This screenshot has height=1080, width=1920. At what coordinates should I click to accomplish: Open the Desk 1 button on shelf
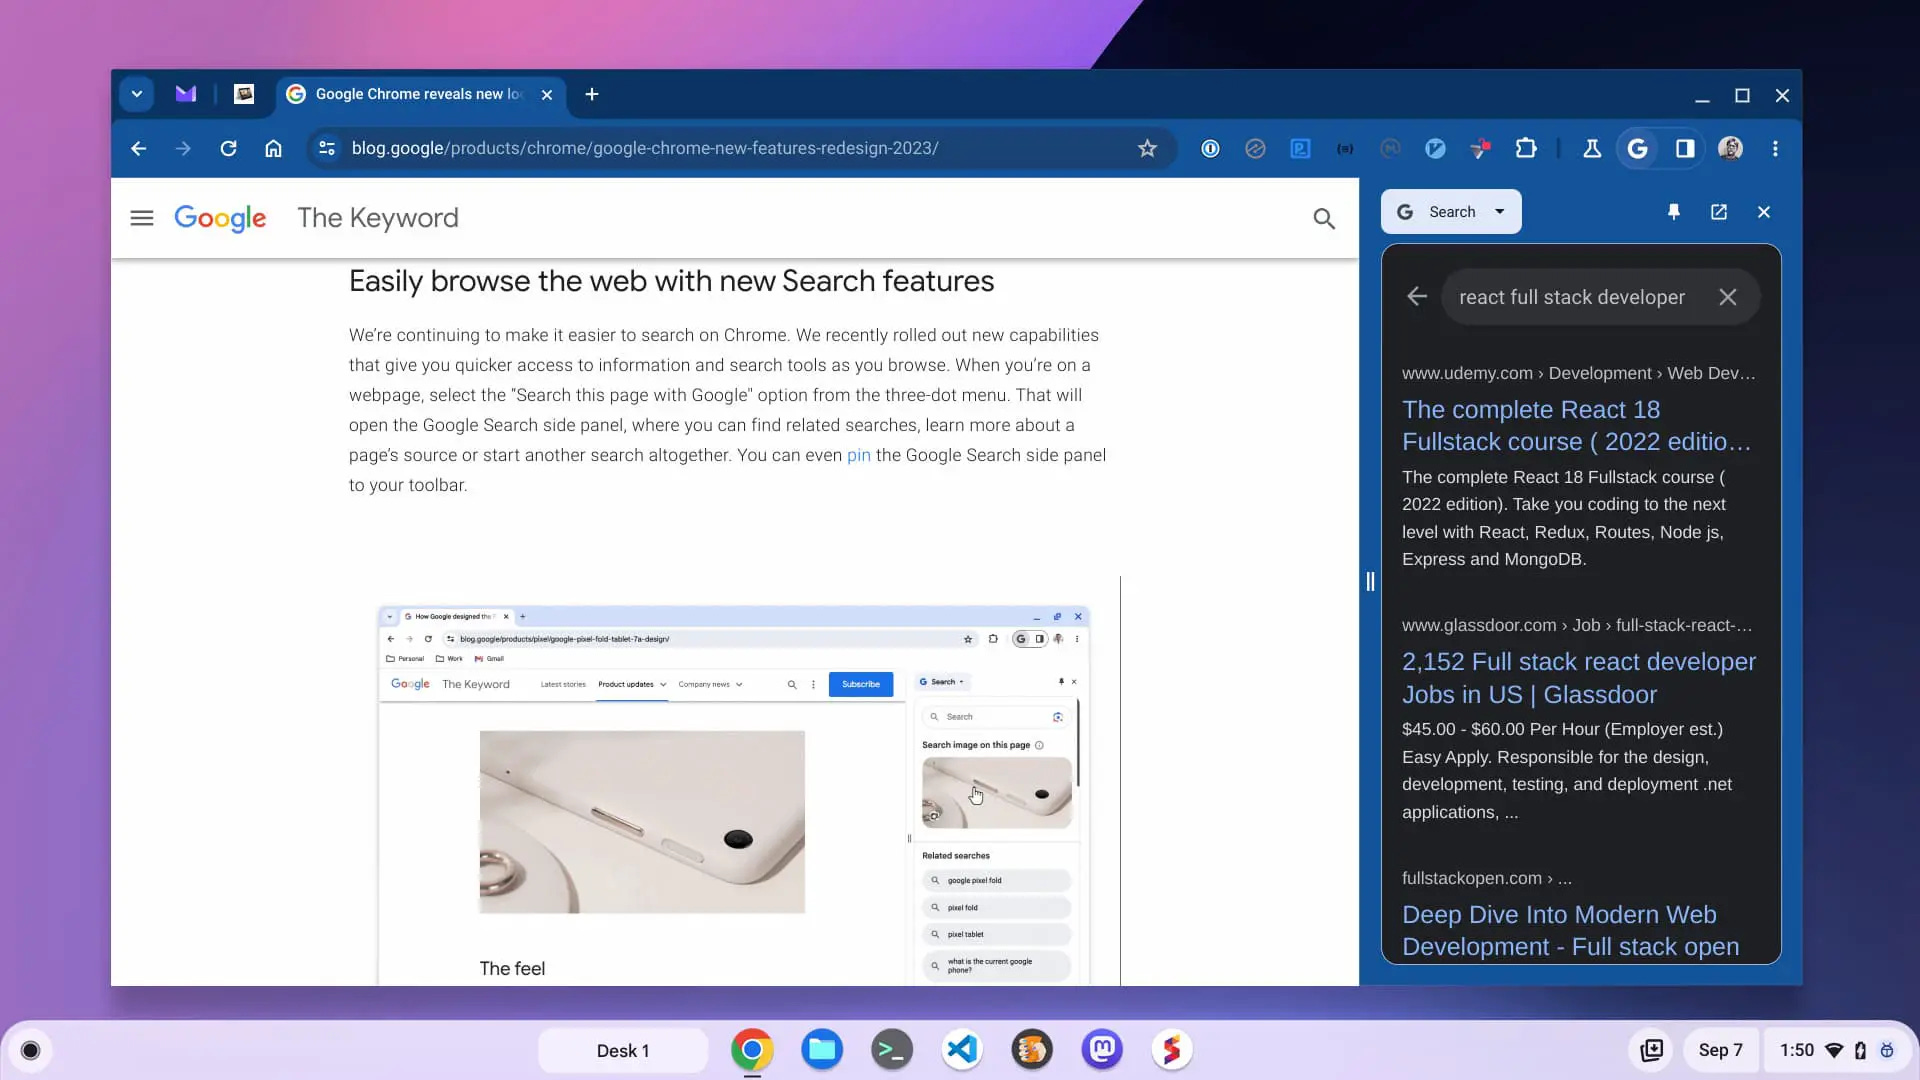(x=623, y=1050)
